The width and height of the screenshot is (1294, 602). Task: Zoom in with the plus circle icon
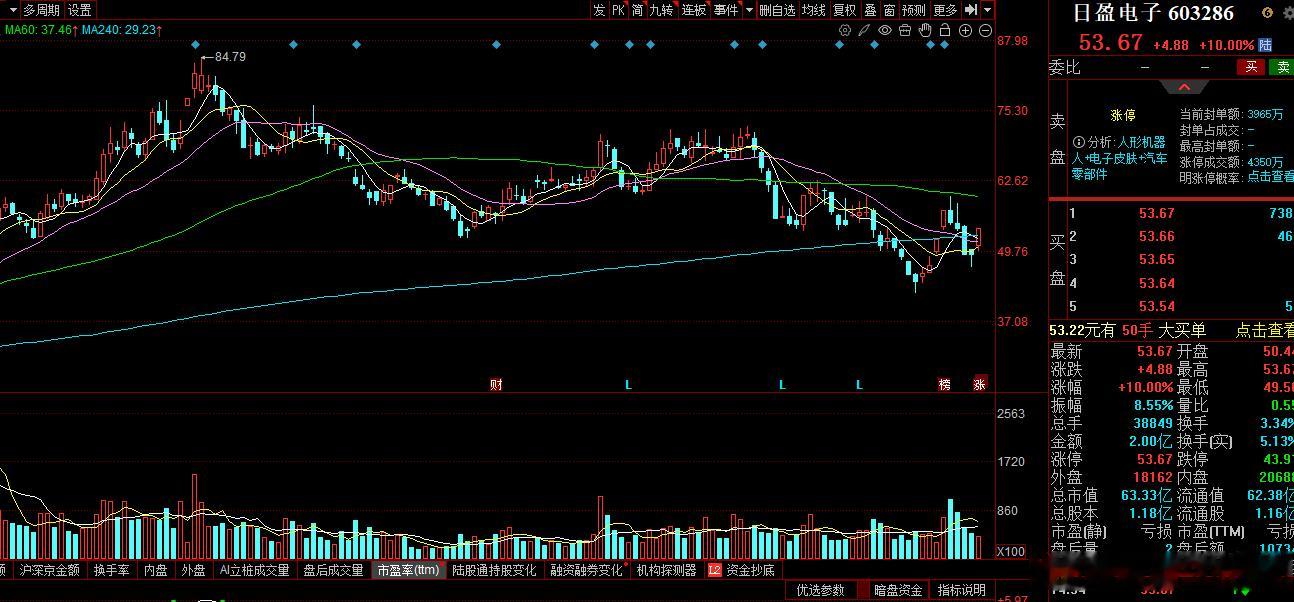click(966, 30)
